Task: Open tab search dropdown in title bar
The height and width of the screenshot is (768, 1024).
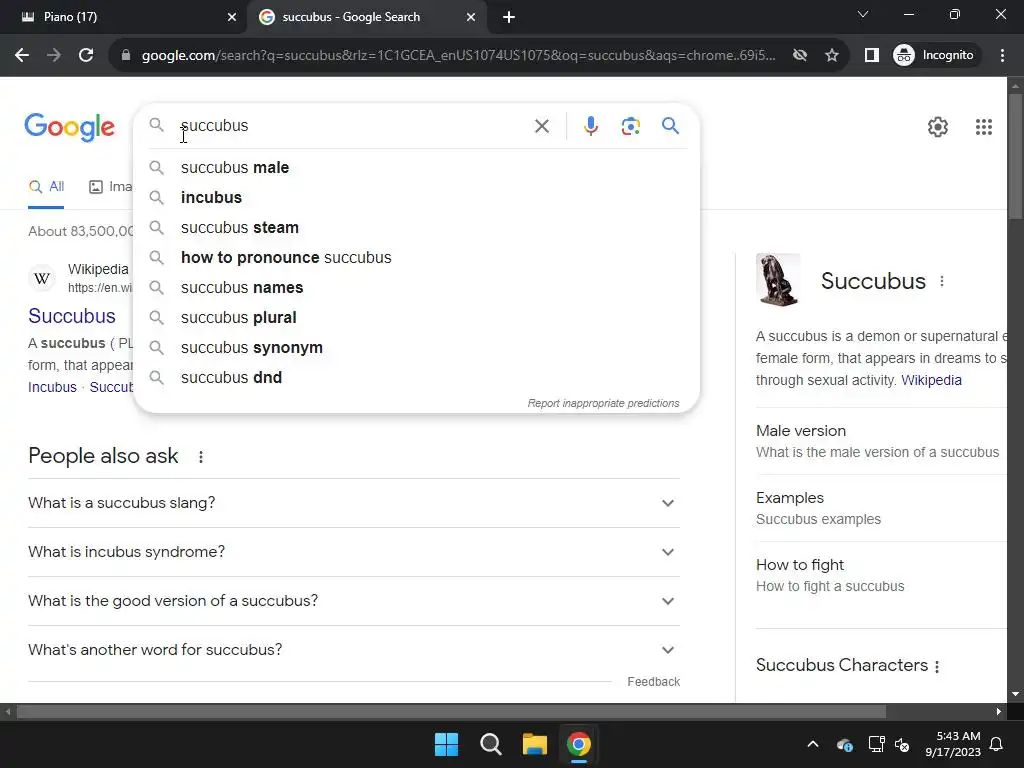Action: [863, 14]
